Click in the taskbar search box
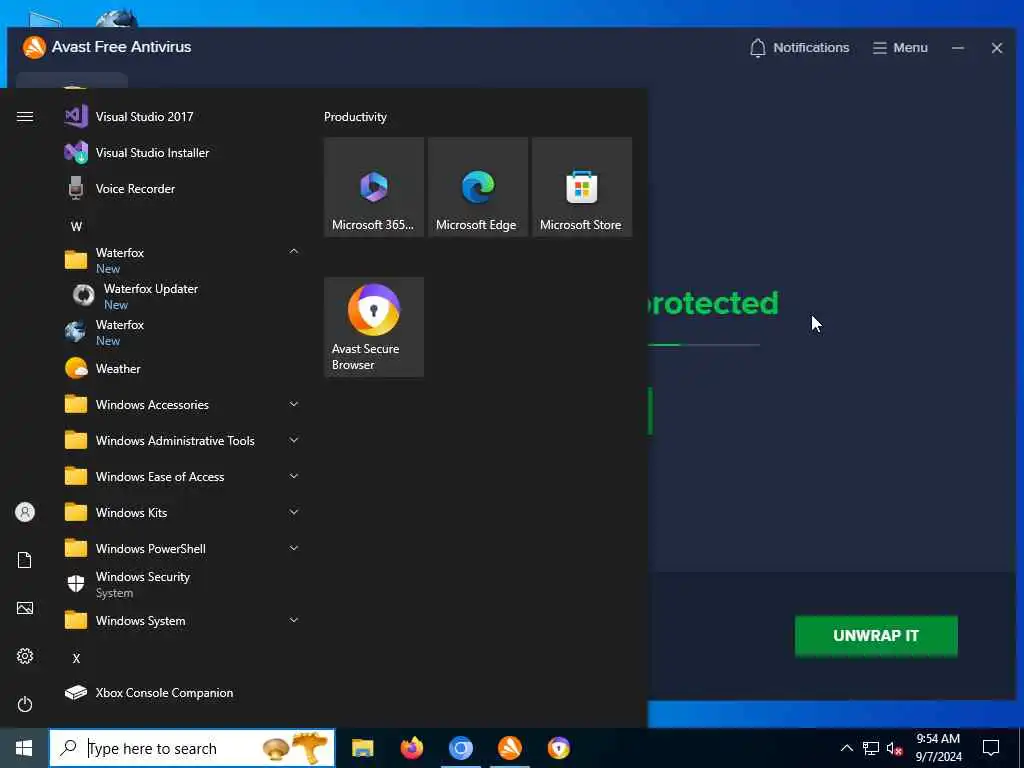Viewport: 1024px width, 768px height. coord(192,748)
